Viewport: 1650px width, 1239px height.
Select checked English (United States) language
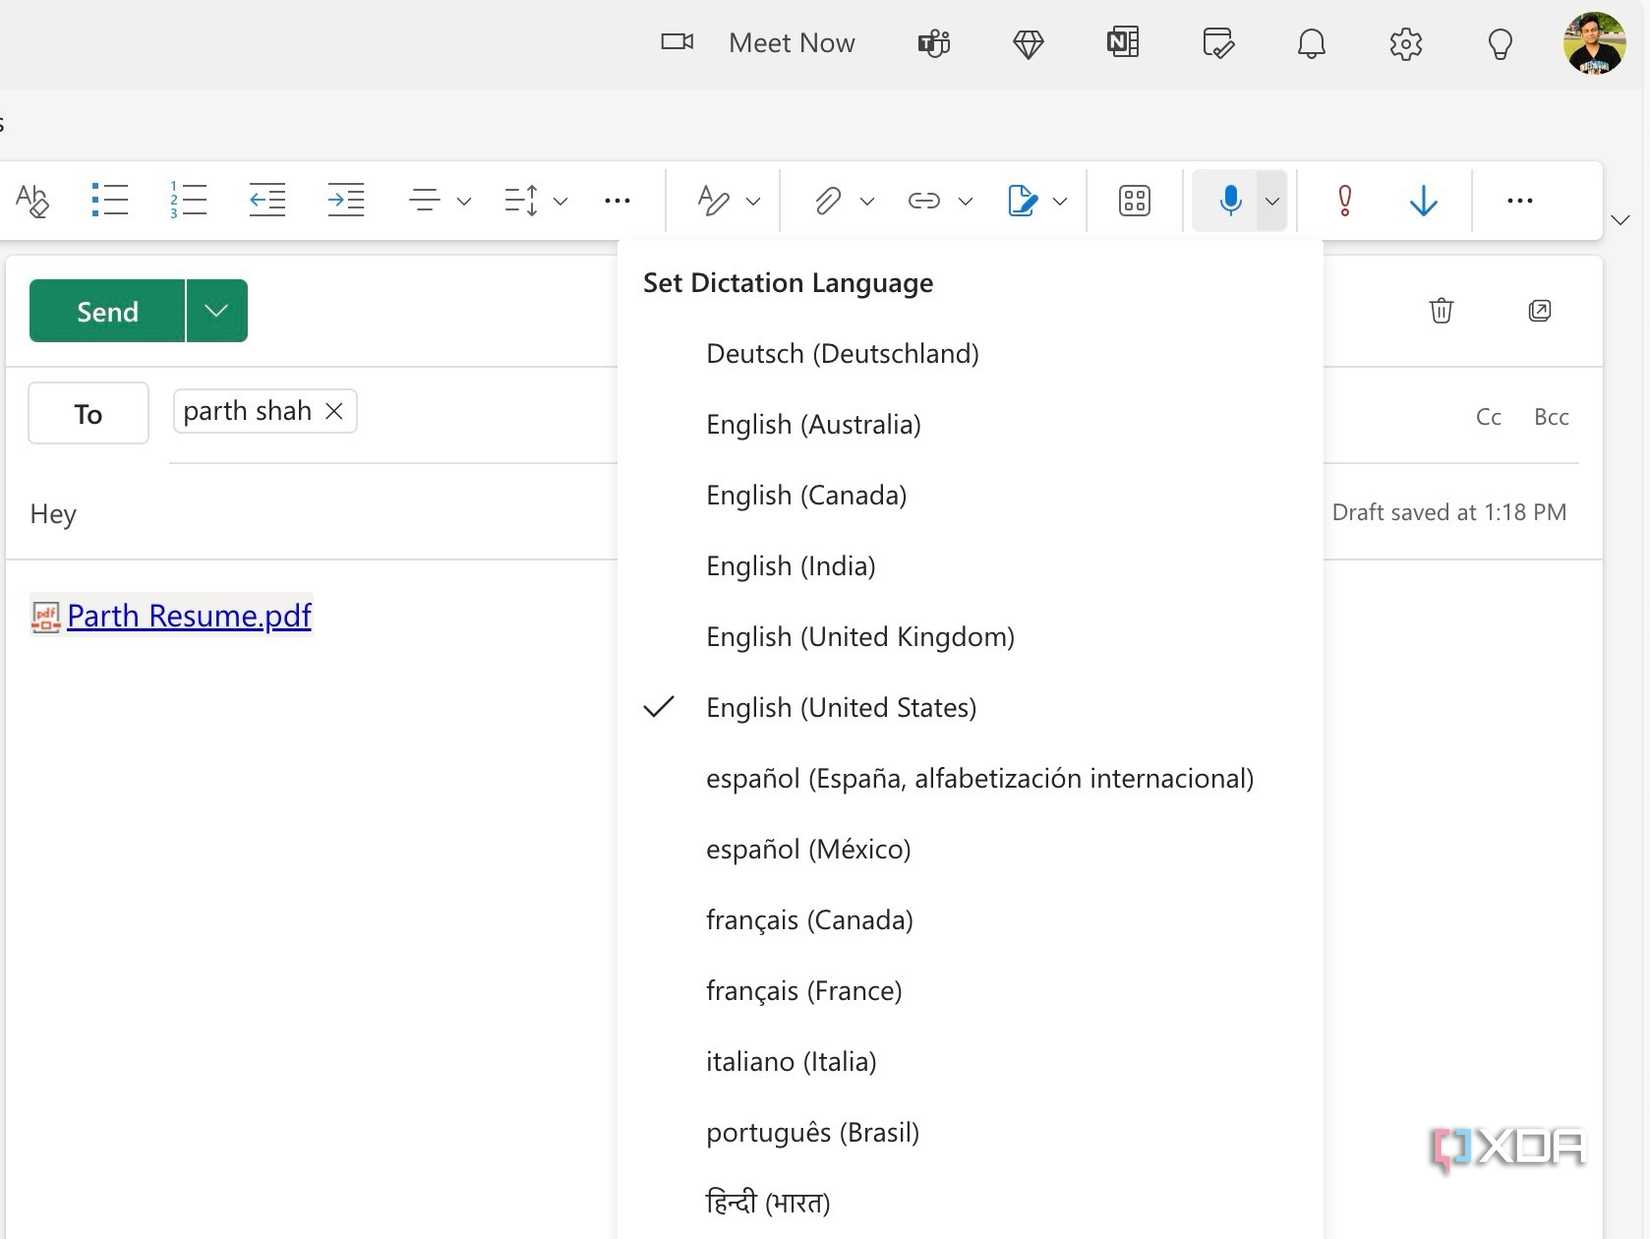click(x=970, y=708)
